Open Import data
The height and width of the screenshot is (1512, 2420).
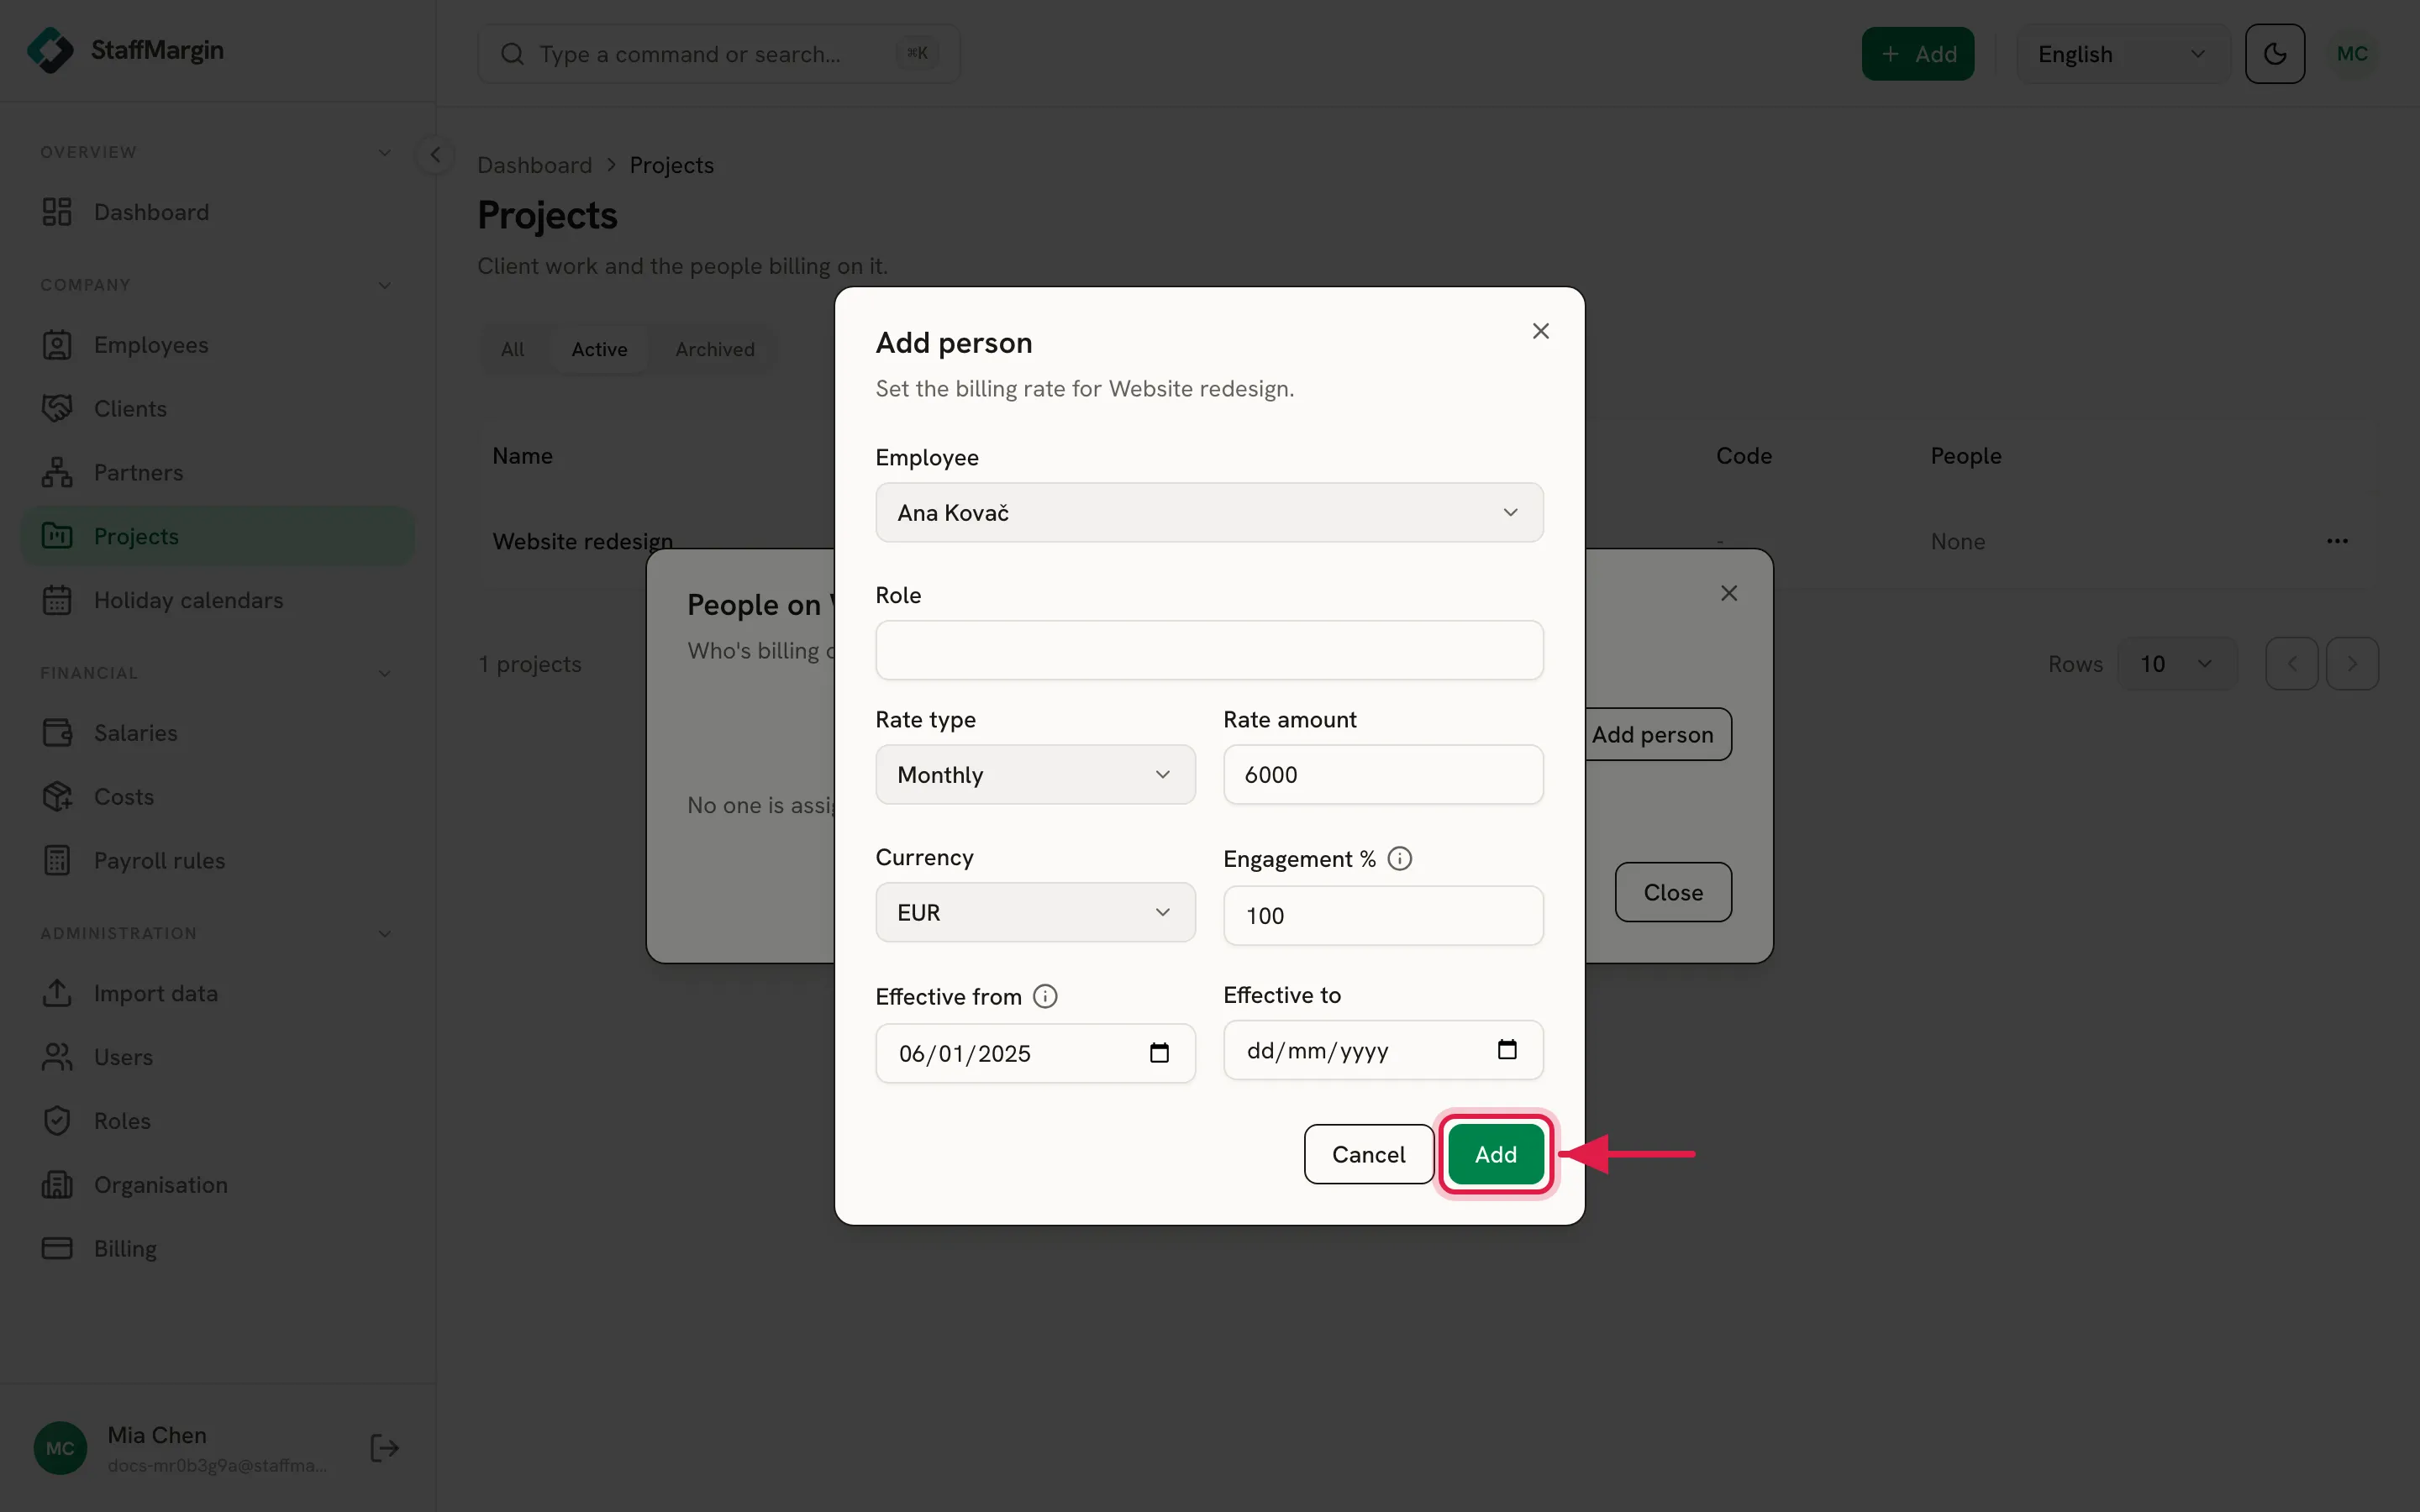click(217, 994)
